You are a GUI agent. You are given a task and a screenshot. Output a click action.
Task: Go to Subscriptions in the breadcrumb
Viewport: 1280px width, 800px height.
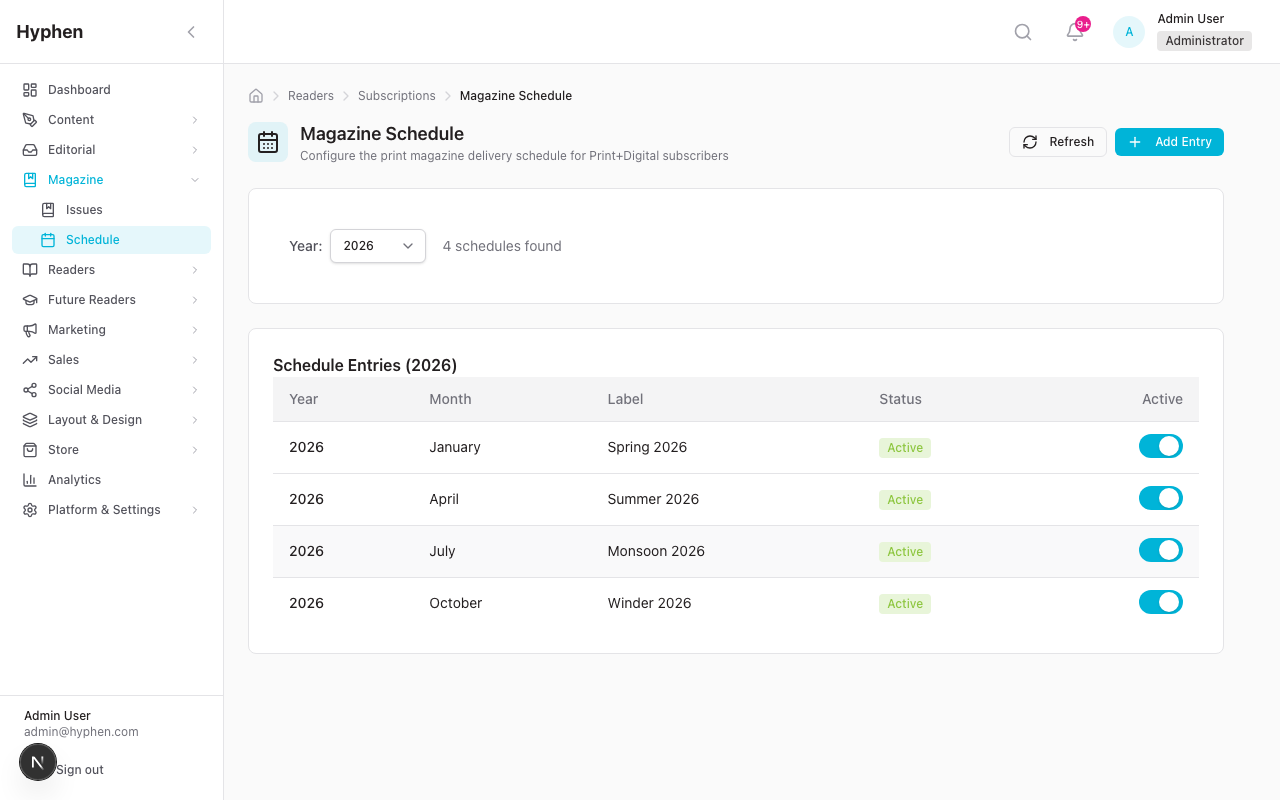[x=396, y=96]
